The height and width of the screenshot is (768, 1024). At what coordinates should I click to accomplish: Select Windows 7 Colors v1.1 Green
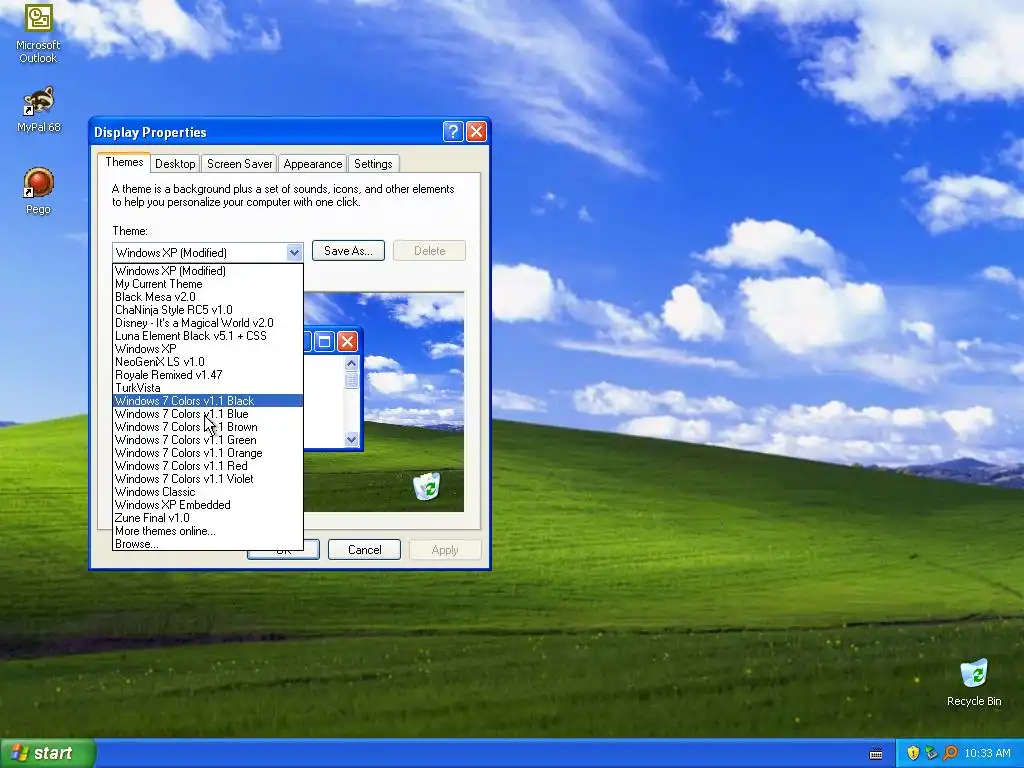tap(208, 440)
